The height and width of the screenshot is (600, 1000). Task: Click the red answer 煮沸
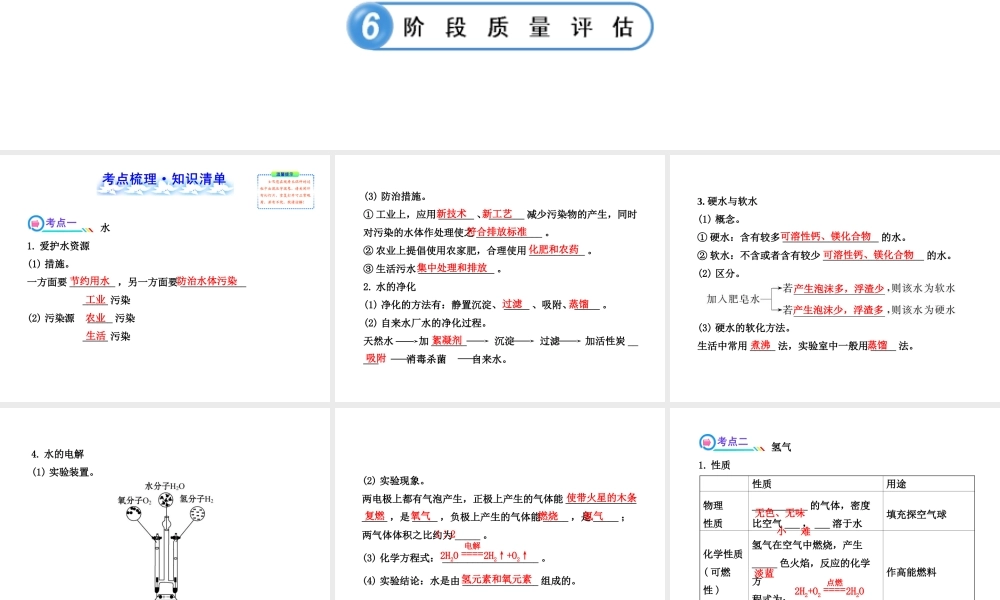[x=760, y=346]
